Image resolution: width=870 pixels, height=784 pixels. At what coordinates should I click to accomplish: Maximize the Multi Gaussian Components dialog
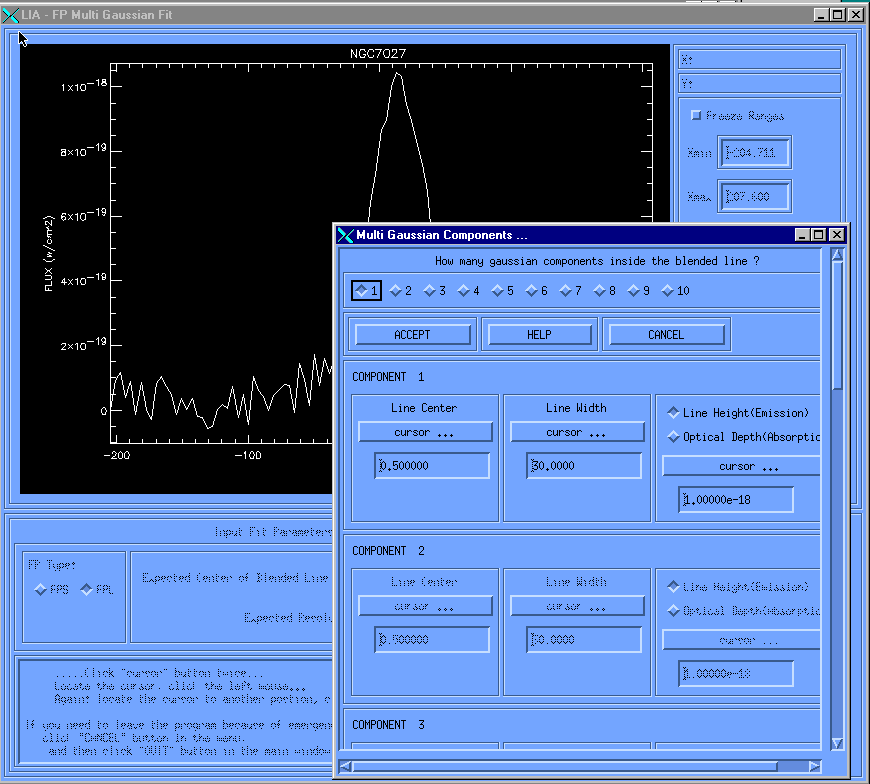[x=819, y=235]
